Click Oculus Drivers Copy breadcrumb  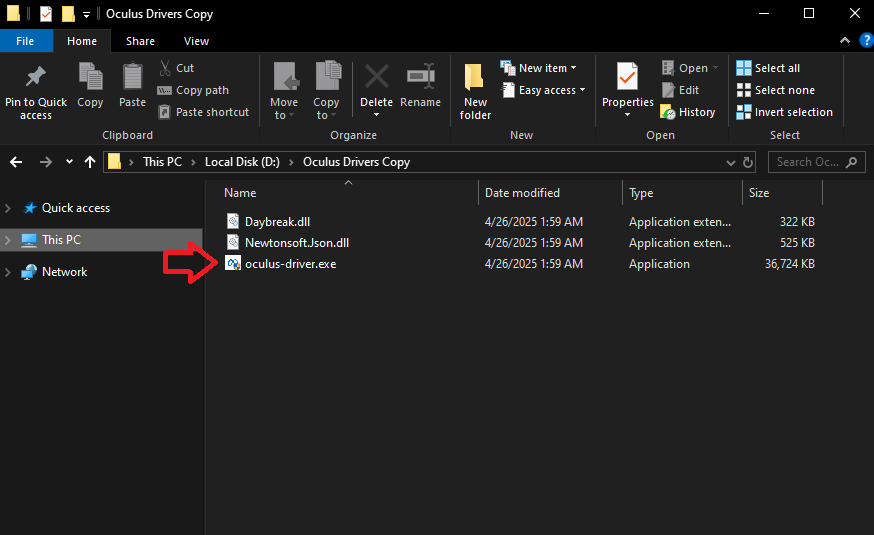point(356,162)
